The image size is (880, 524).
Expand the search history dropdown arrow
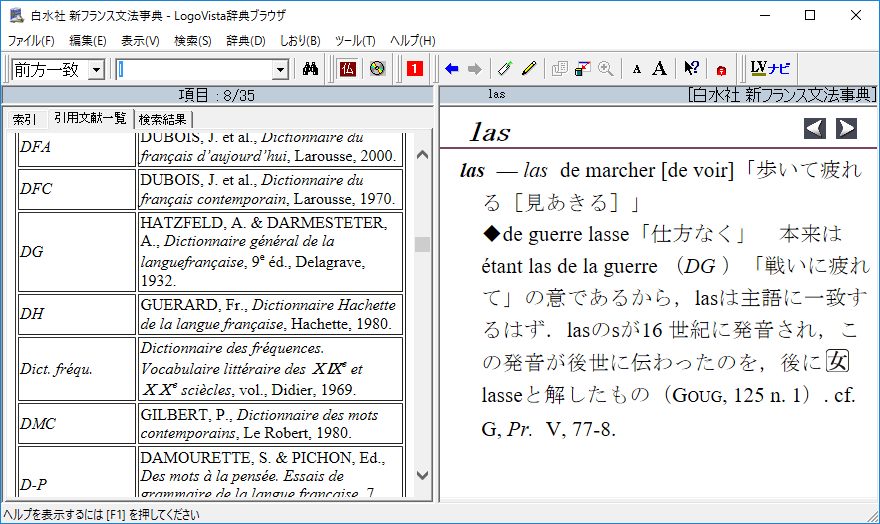point(280,70)
